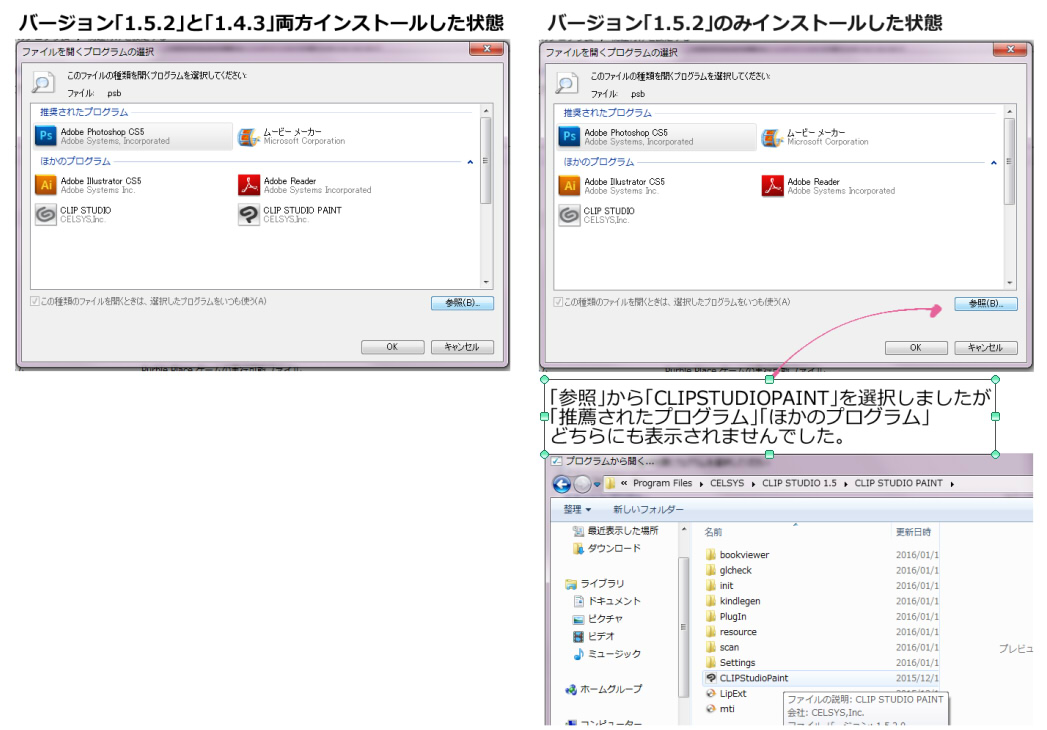
Task: Open 最近表示した場所 in navigation pane
Action: 616,531
